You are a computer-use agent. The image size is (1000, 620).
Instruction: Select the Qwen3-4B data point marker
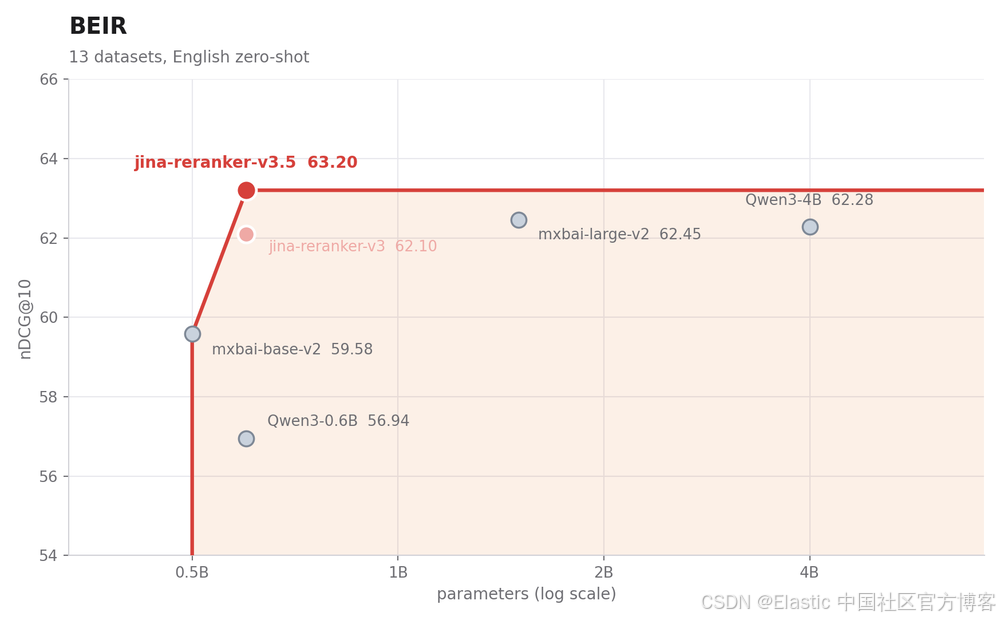point(810,227)
